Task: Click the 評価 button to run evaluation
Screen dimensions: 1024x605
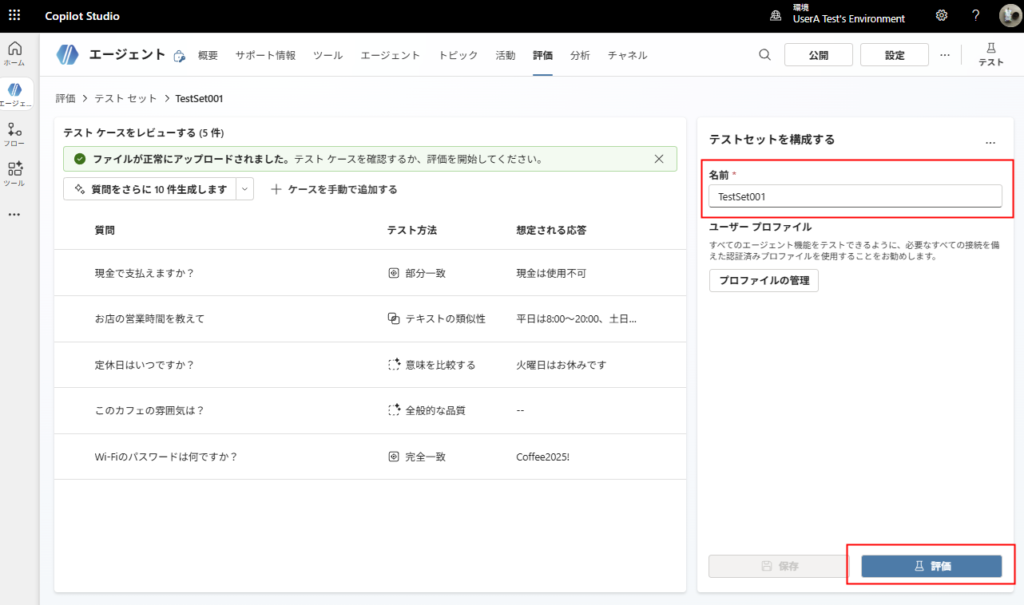Action: point(931,566)
